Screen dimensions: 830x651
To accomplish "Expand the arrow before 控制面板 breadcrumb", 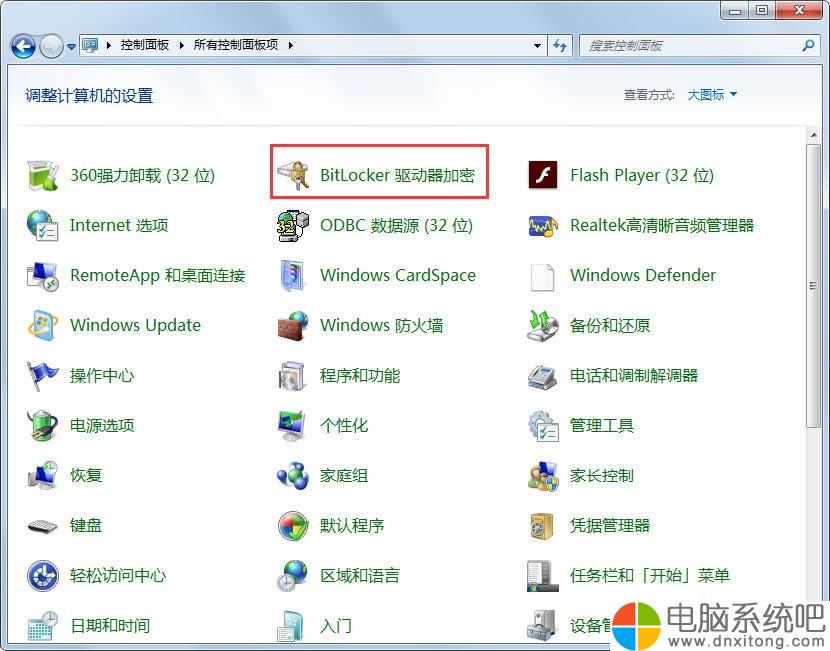I will (x=109, y=46).
